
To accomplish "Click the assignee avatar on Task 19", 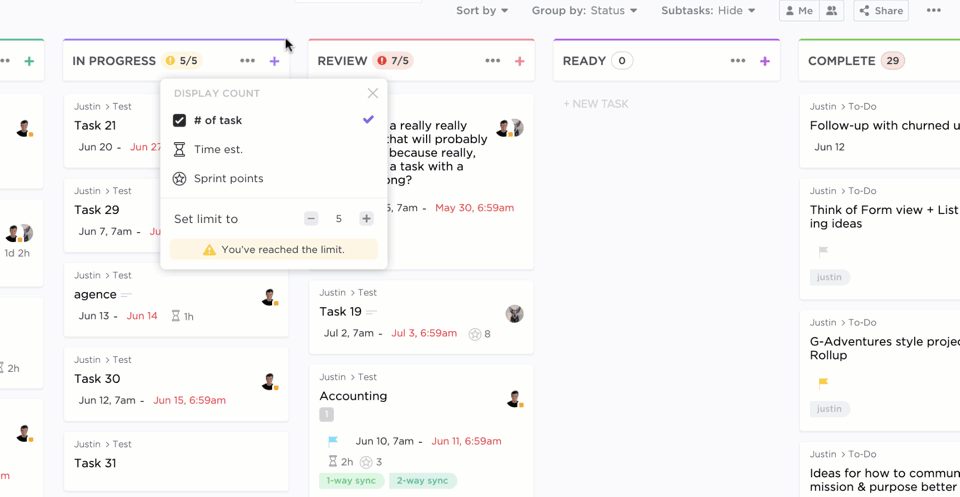I will point(514,314).
